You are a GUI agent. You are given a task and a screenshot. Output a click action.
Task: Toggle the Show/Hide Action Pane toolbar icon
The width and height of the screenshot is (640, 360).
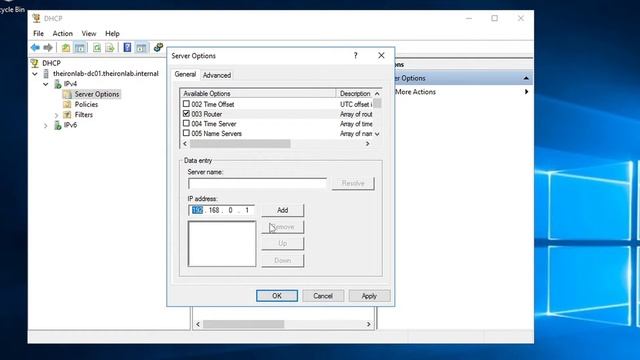(x=141, y=48)
